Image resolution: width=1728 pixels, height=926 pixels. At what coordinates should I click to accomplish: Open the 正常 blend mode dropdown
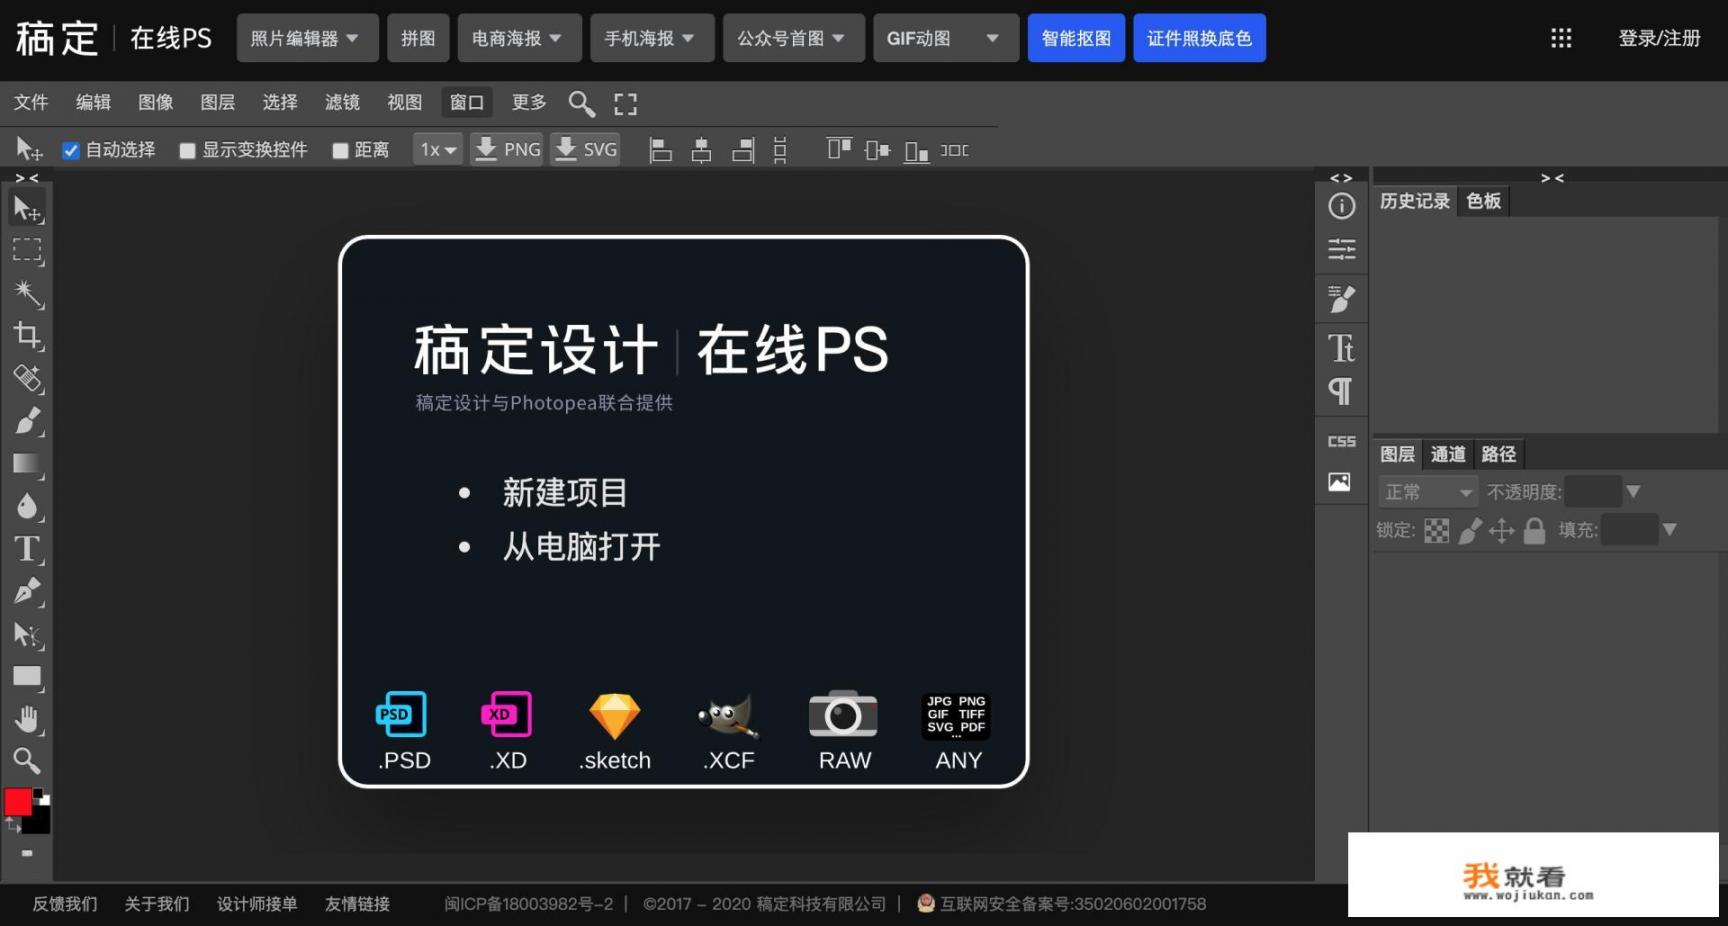click(1428, 492)
